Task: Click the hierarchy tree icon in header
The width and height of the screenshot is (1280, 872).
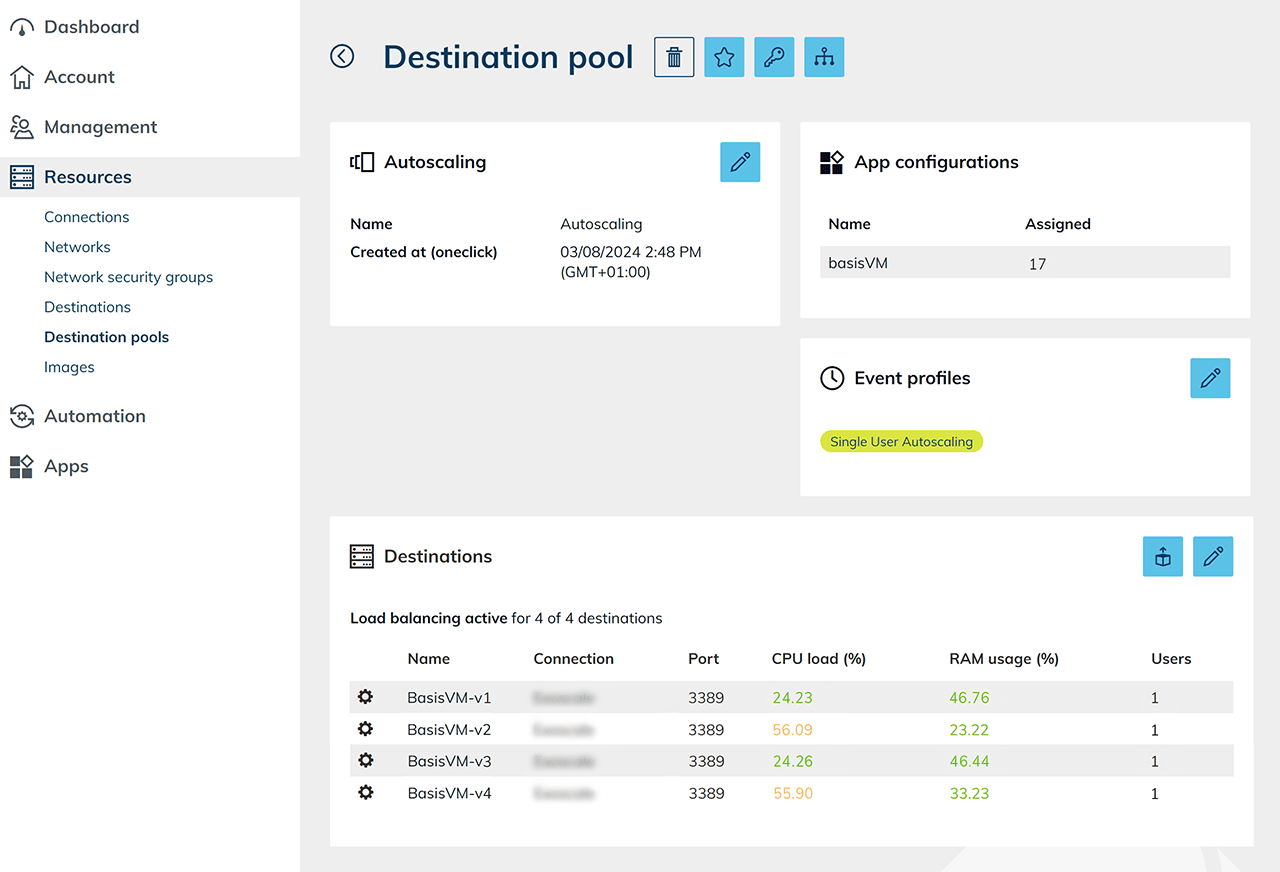Action: click(824, 57)
